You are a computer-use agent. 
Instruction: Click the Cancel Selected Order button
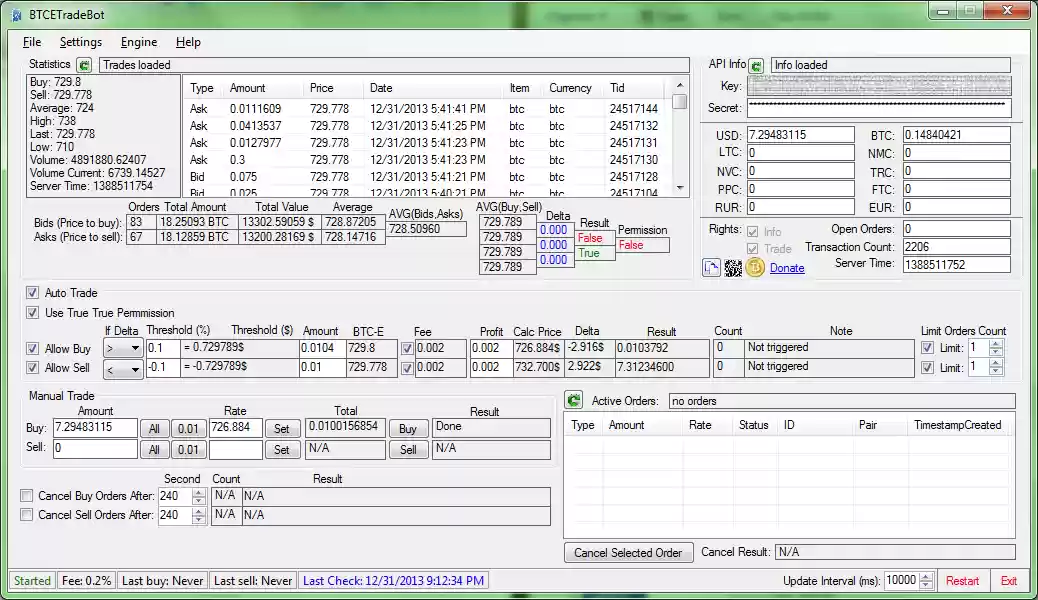pyautogui.click(x=628, y=552)
